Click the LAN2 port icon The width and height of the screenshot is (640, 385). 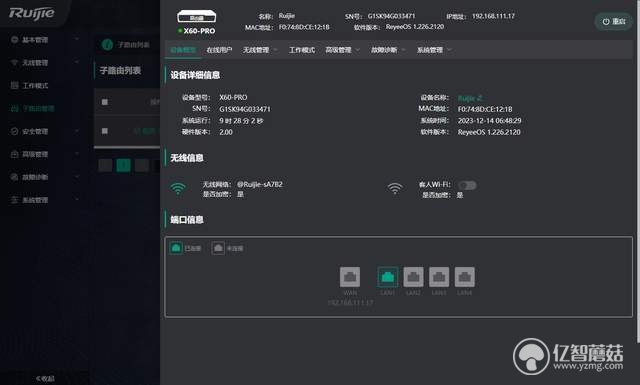[x=413, y=277]
